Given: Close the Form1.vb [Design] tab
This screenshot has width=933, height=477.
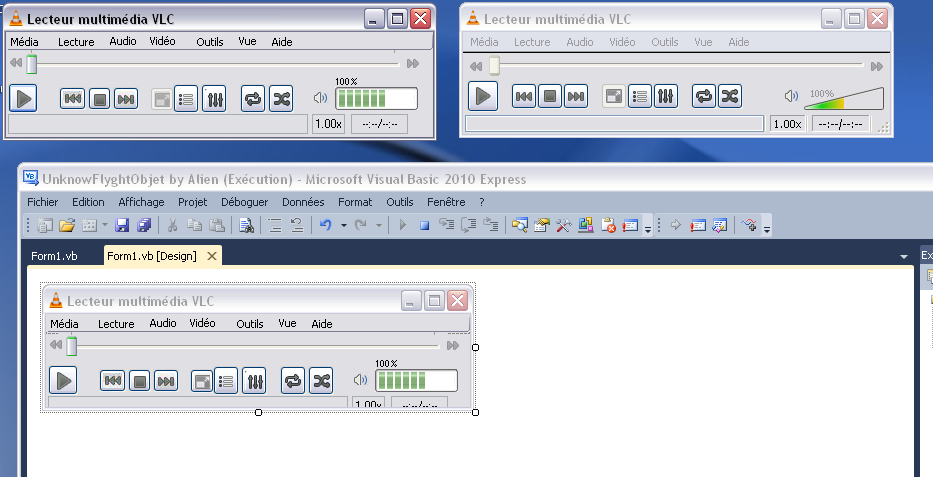Looking at the screenshot, I should 212,256.
